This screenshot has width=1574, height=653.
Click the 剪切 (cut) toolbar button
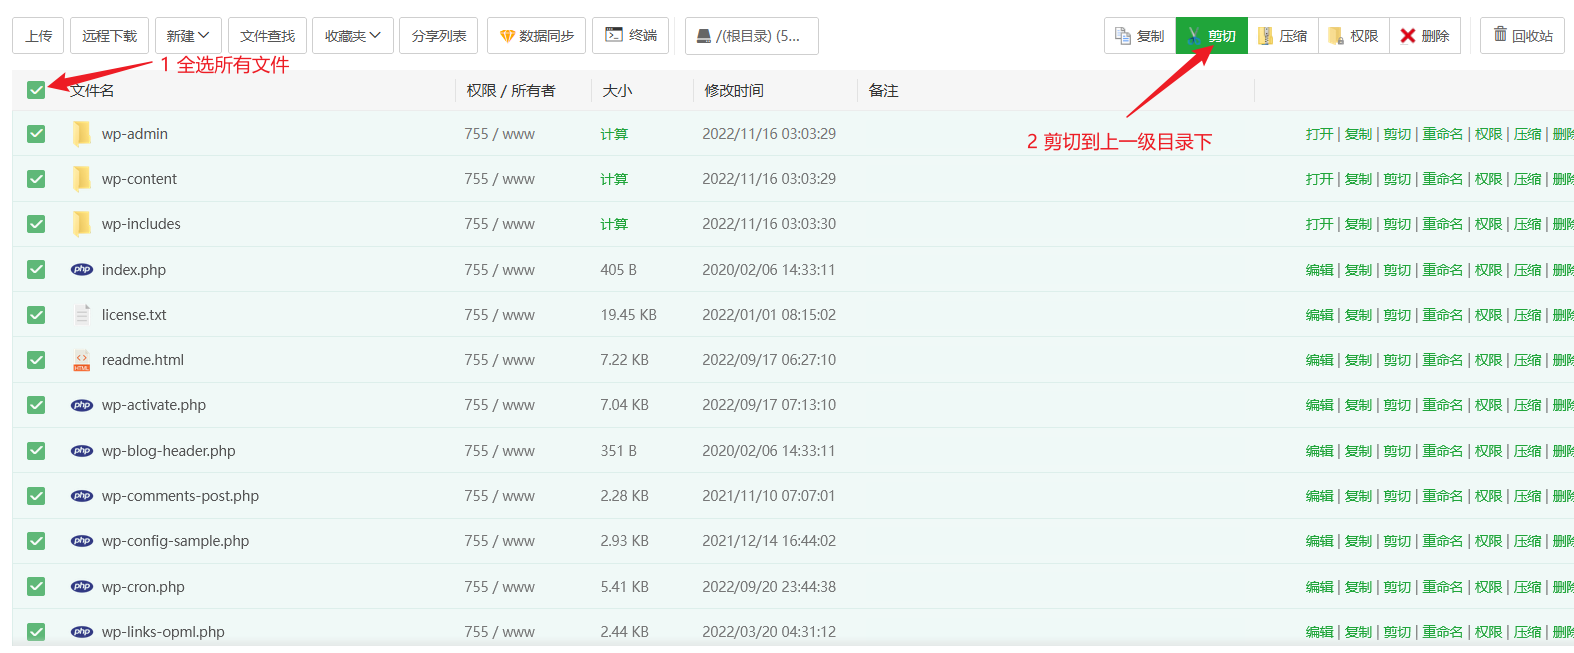coord(1212,36)
